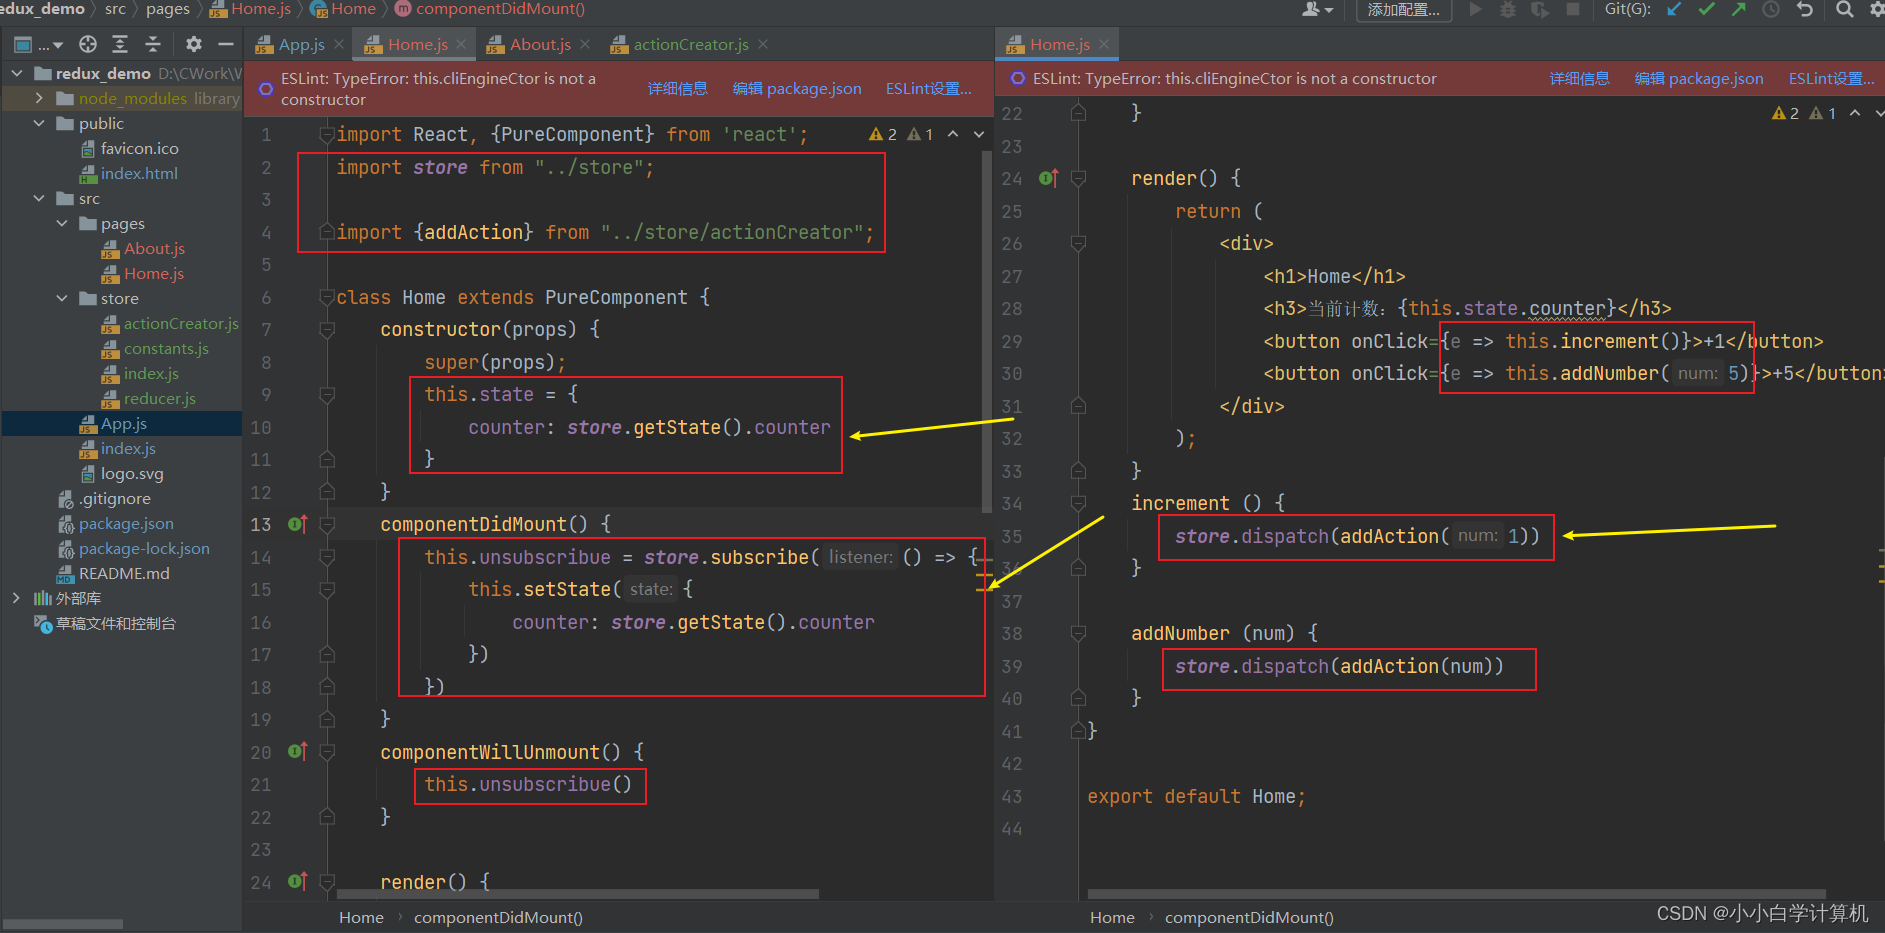Open favicon.ico in project tree

coord(129,148)
